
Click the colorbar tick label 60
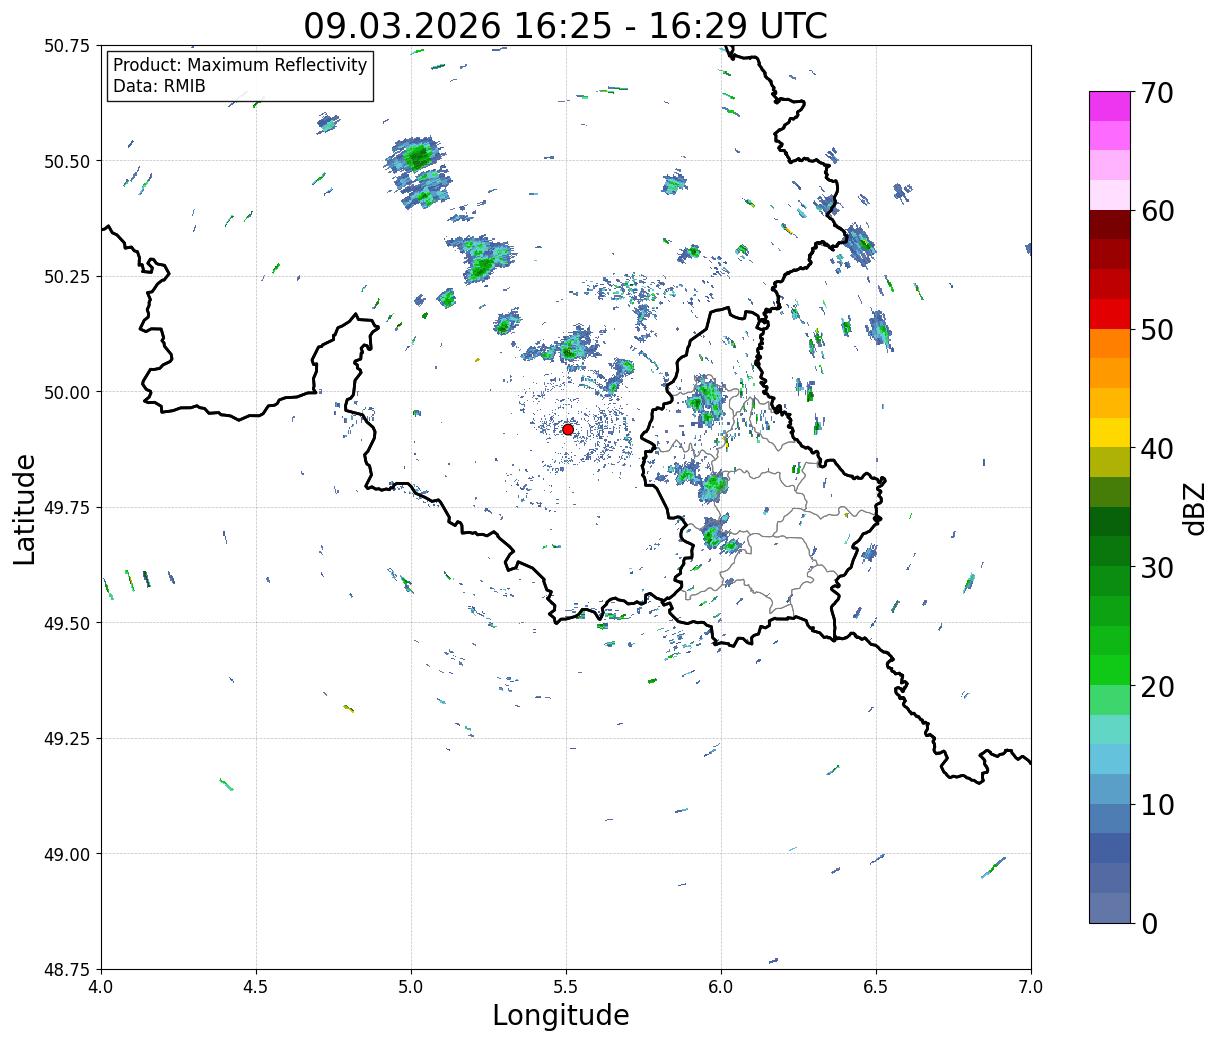click(1156, 211)
